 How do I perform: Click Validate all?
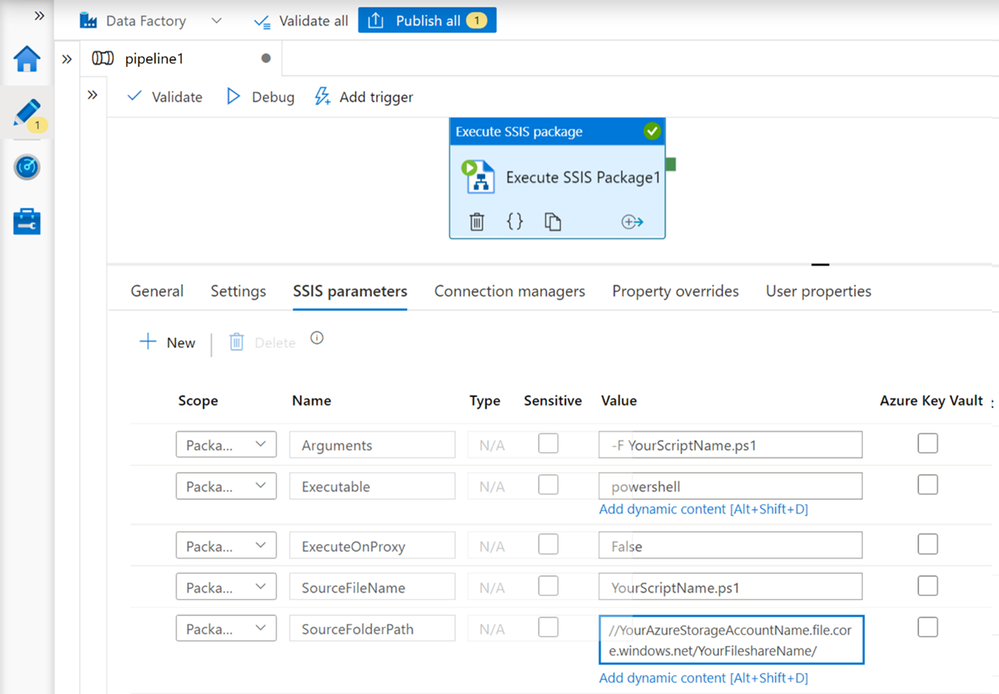coord(301,21)
